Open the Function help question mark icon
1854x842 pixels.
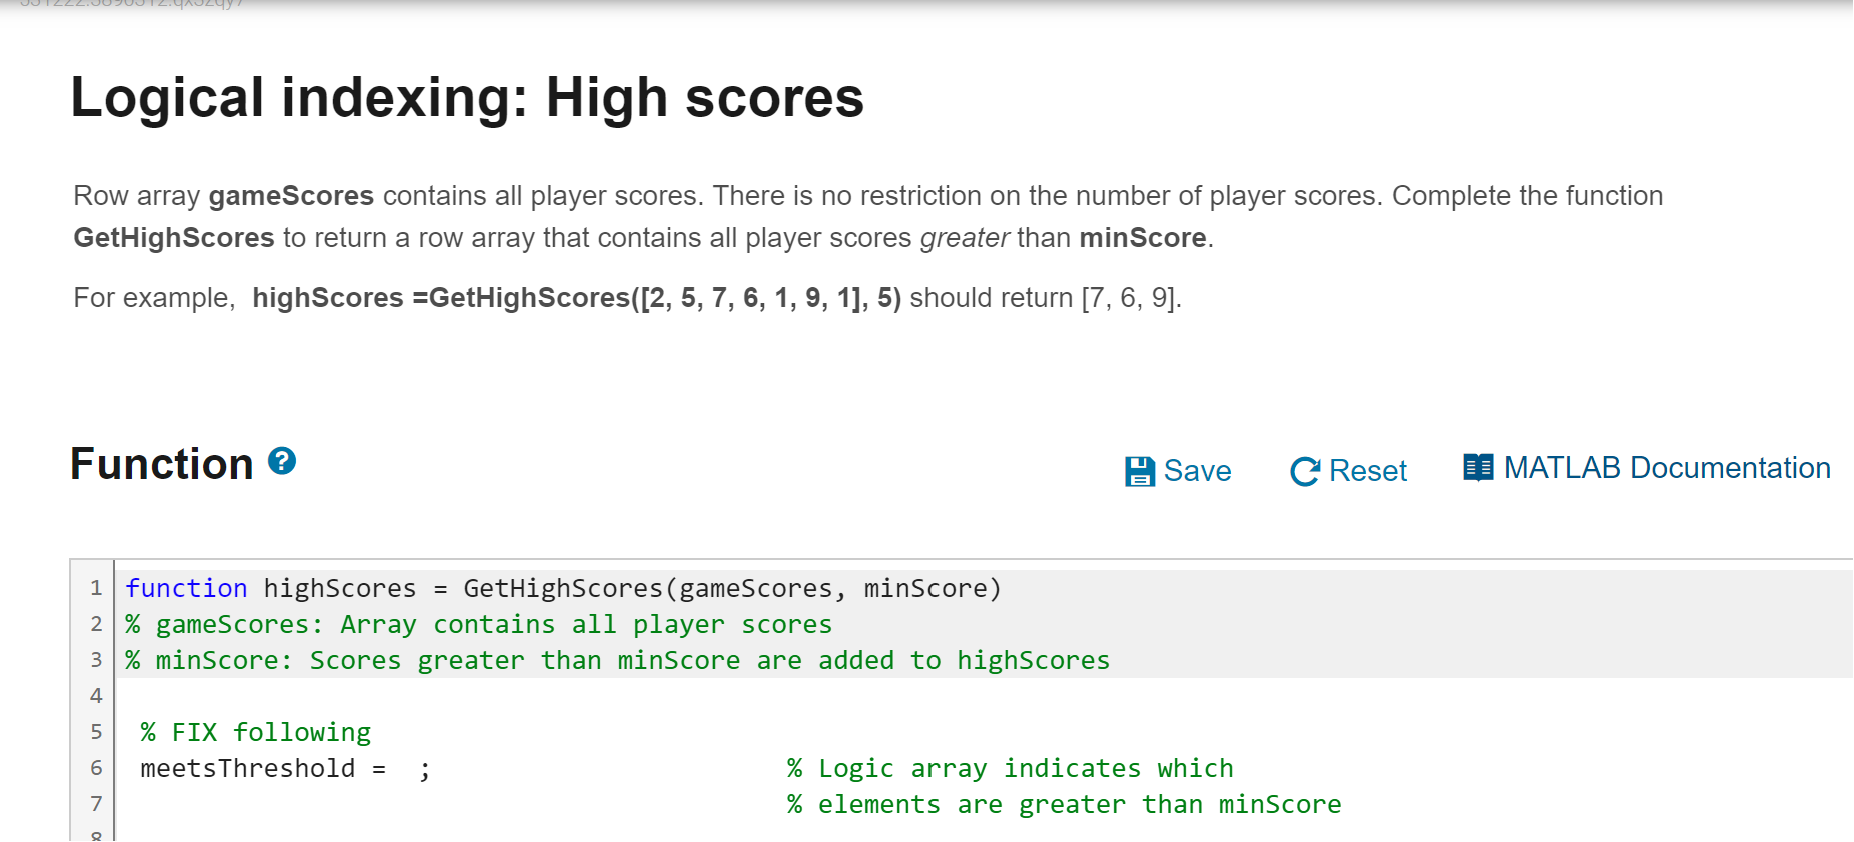click(x=282, y=461)
